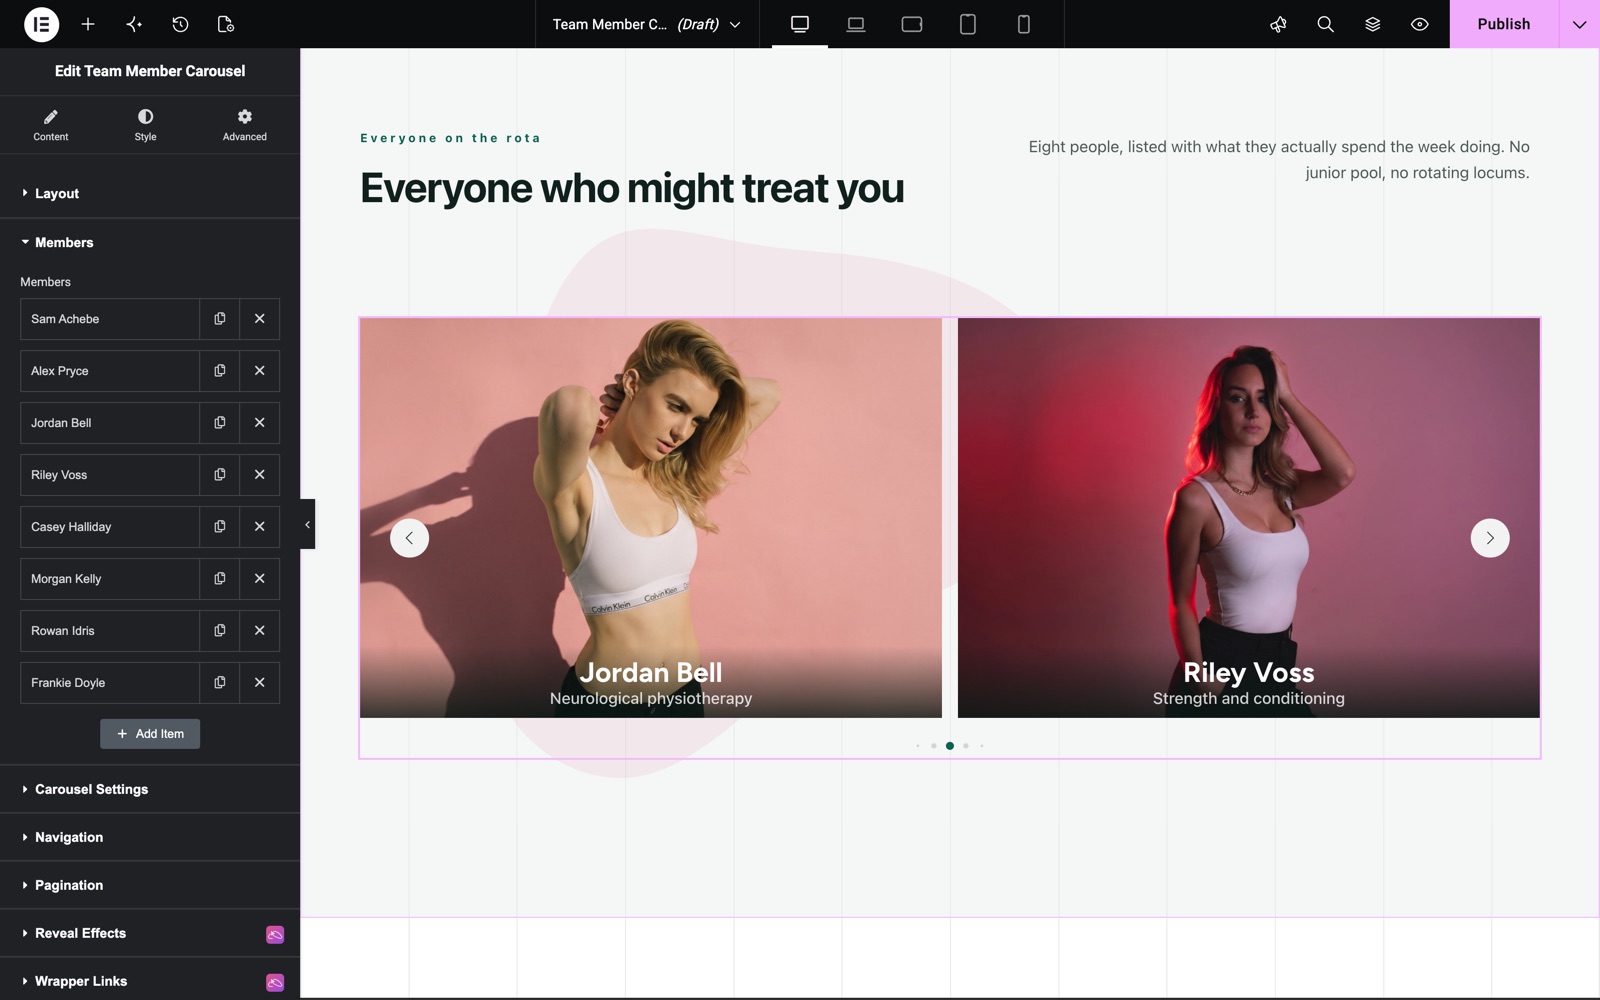Remove the Alex Pryce item
Screen dimensions: 1600x1000
[260, 371]
